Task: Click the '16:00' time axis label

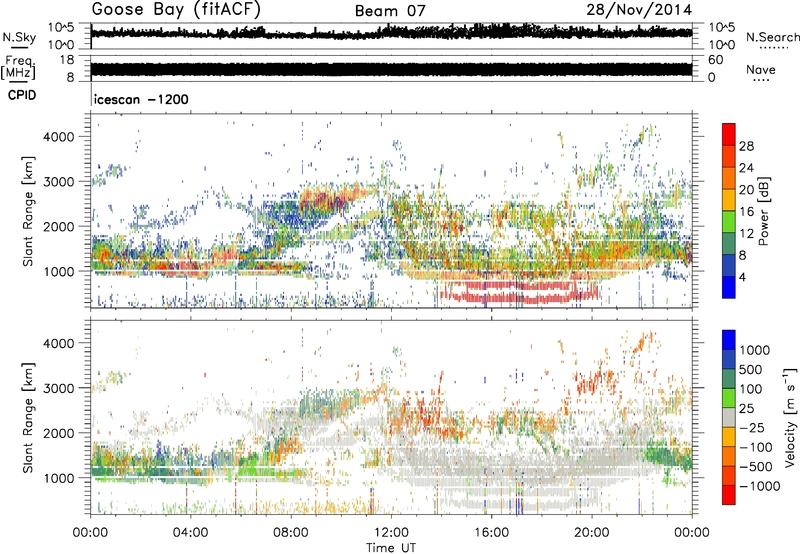Action: tap(491, 533)
